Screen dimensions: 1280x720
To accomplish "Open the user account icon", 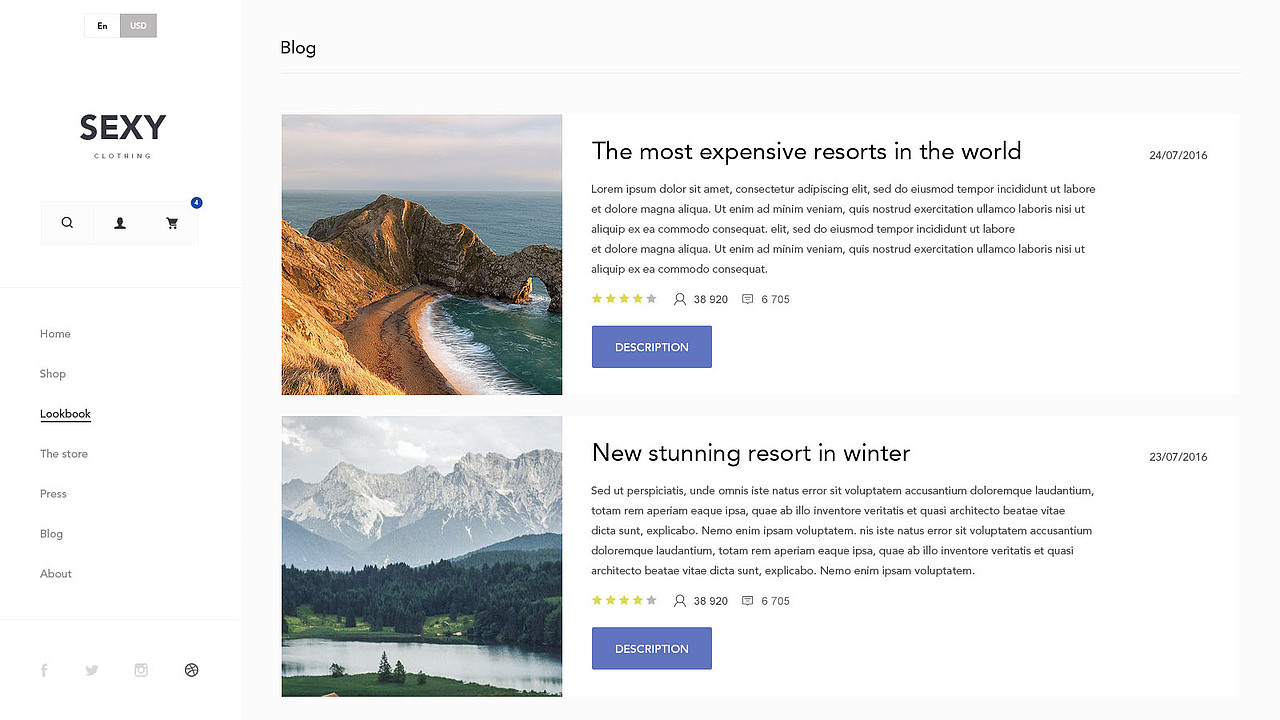I will click(x=120, y=223).
